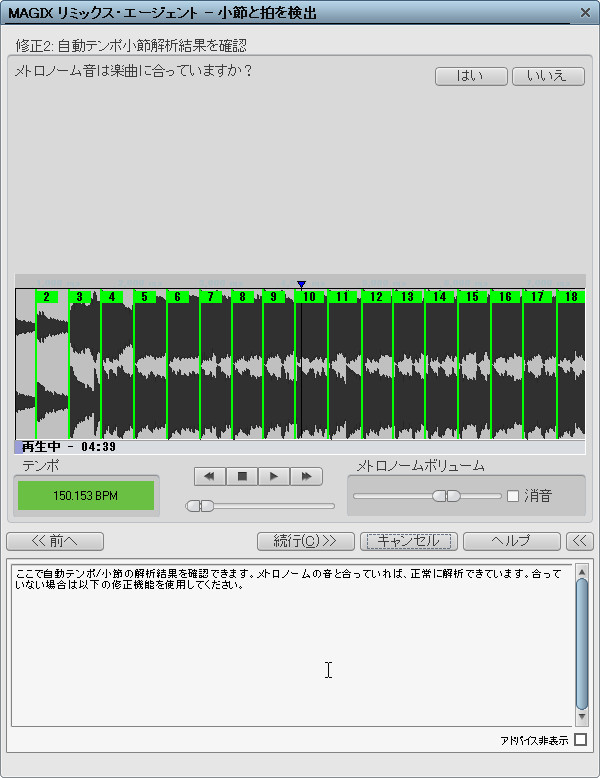Continue with the 続行(C)>> button
The width and height of the screenshot is (600, 778).
click(306, 541)
